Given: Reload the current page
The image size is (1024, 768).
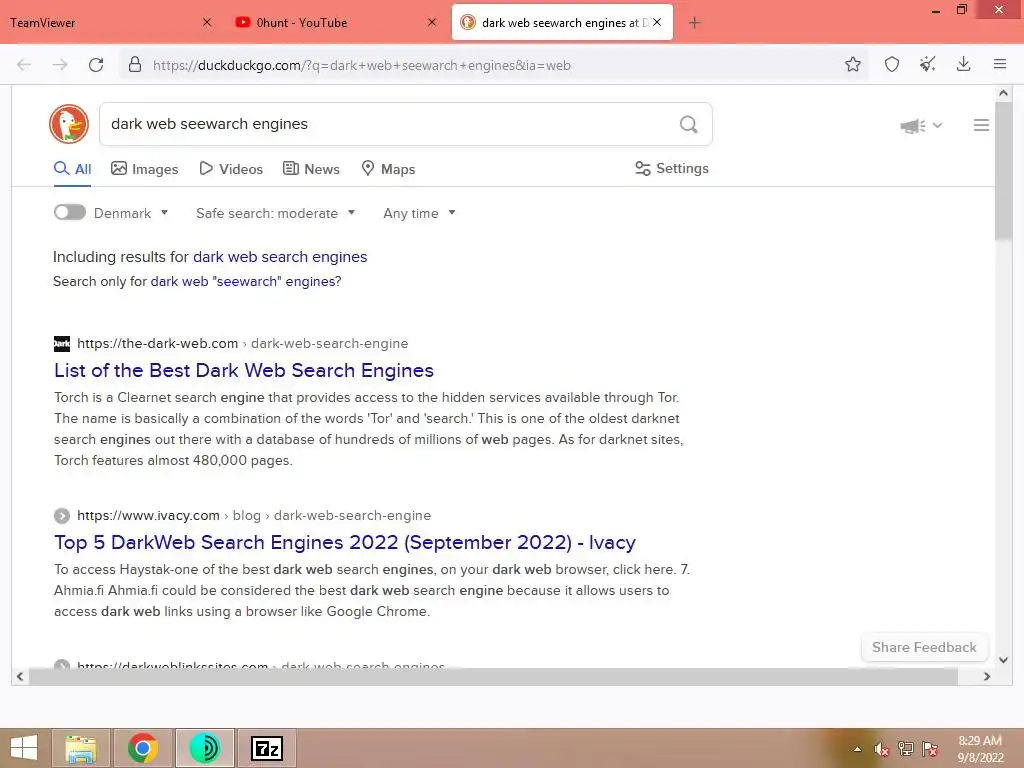Looking at the screenshot, I should tap(96, 65).
